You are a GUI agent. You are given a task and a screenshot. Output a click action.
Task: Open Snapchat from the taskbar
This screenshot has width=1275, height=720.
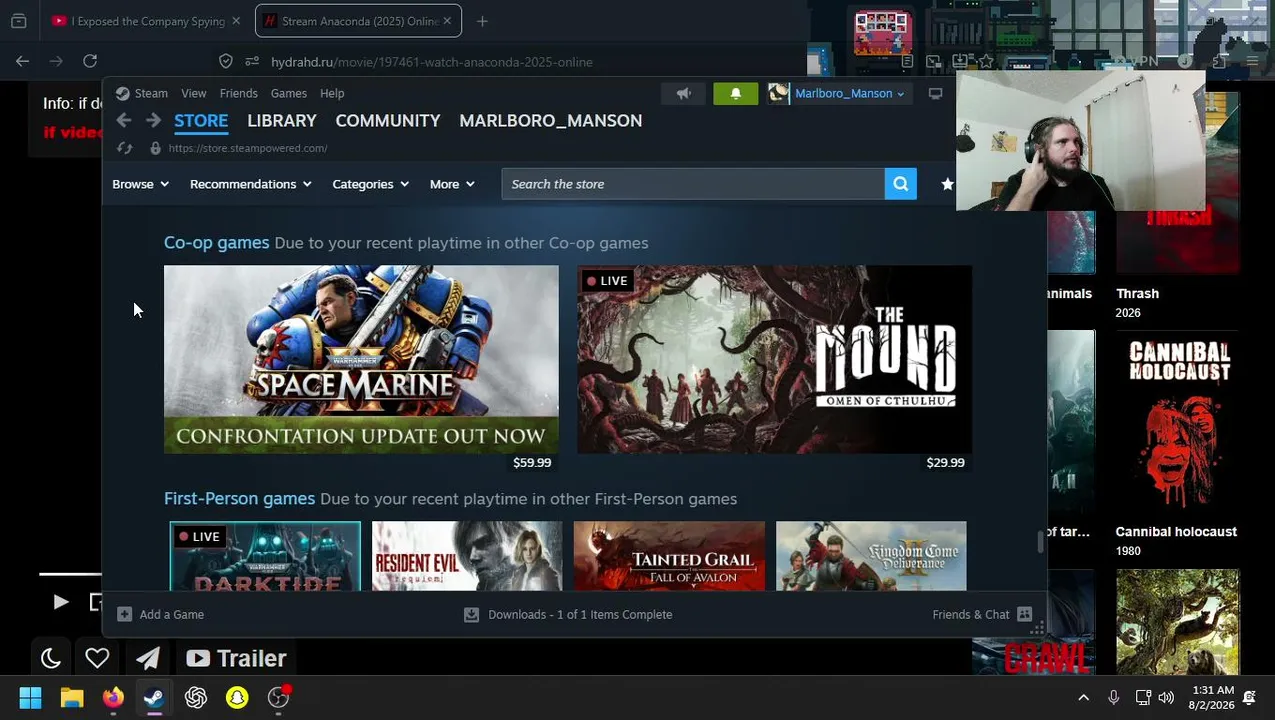(237, 697)
